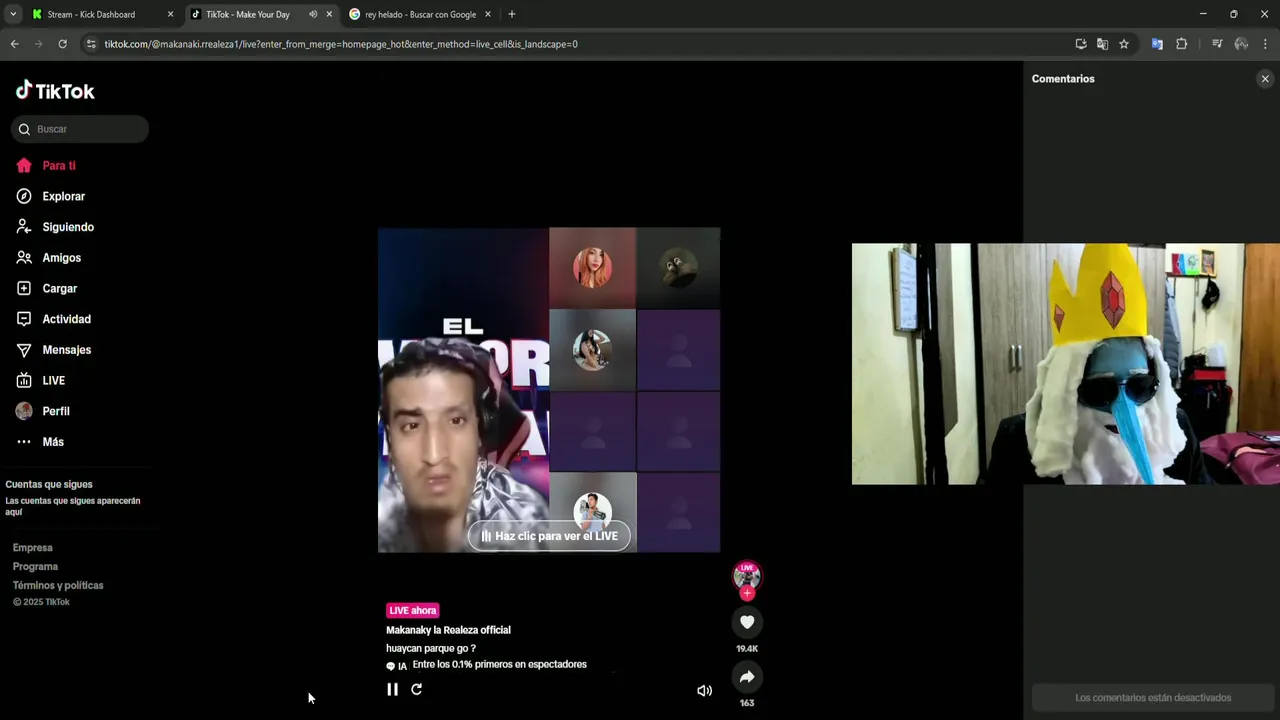Pause the live video preview
The height and width of the screenshot is (720, 1280).
point(392,689)
